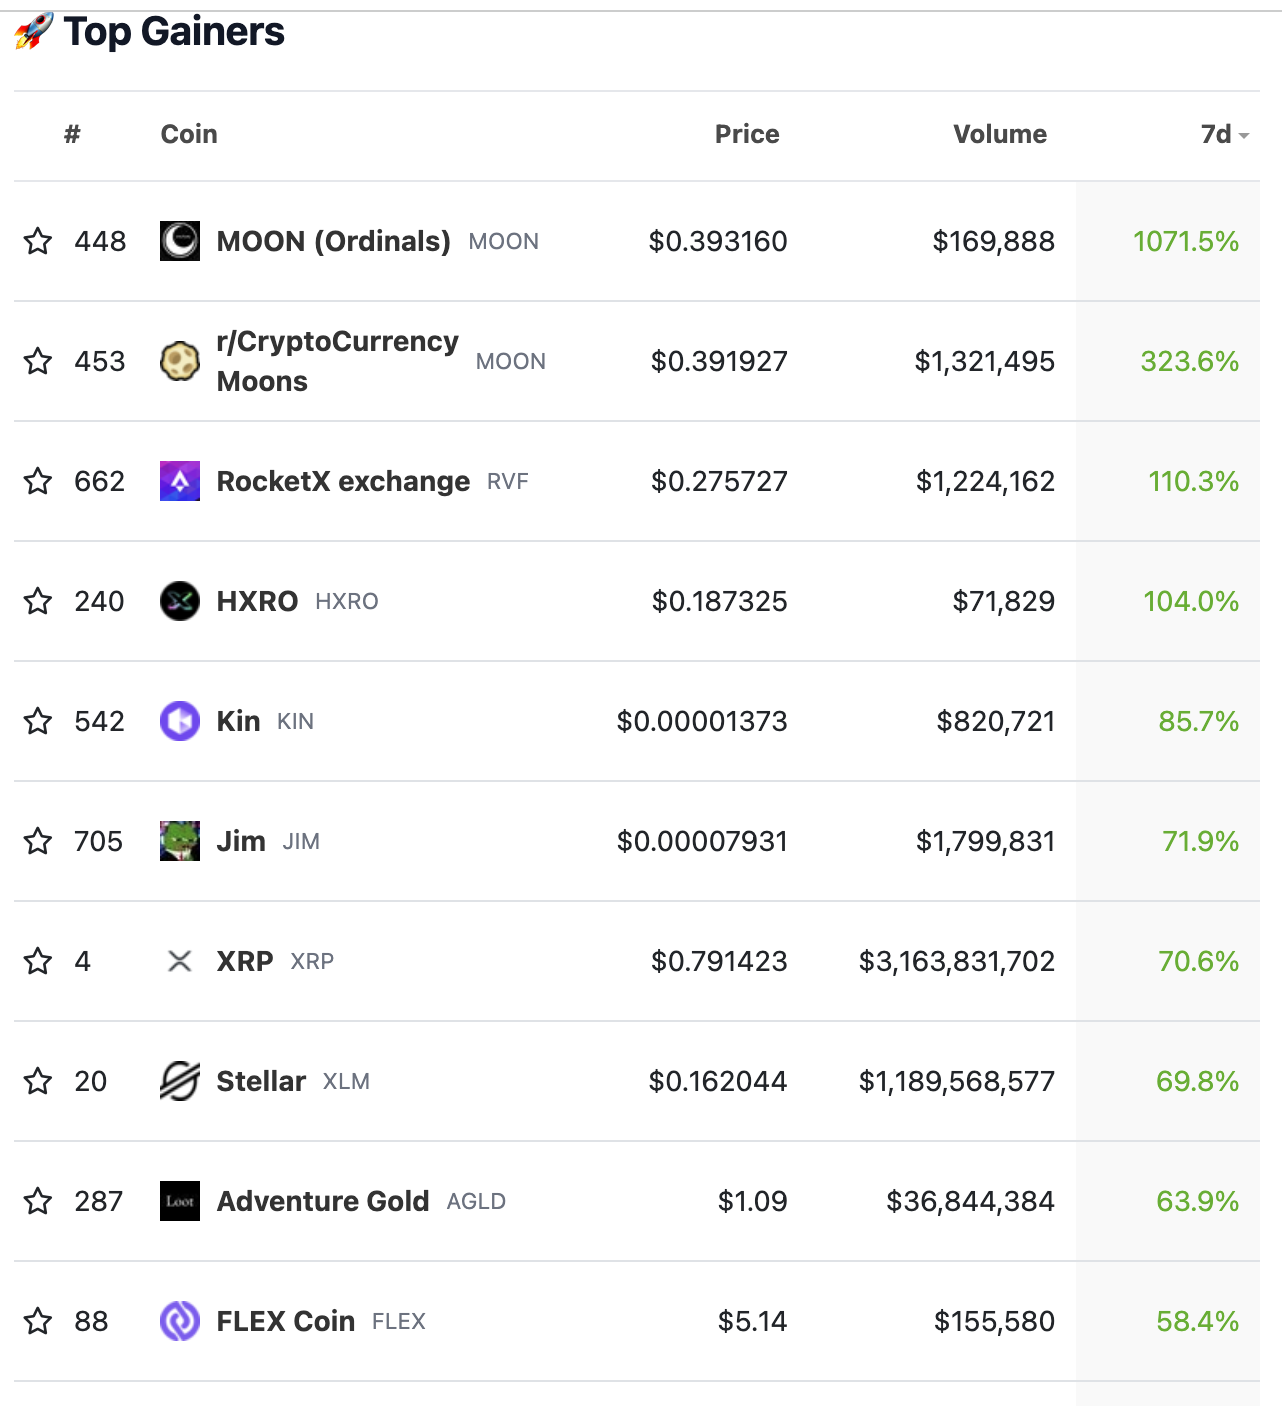Viewport: 1282px width, 1406px height.
Task: Sort by the # rank column
Action: coord(72,135)
